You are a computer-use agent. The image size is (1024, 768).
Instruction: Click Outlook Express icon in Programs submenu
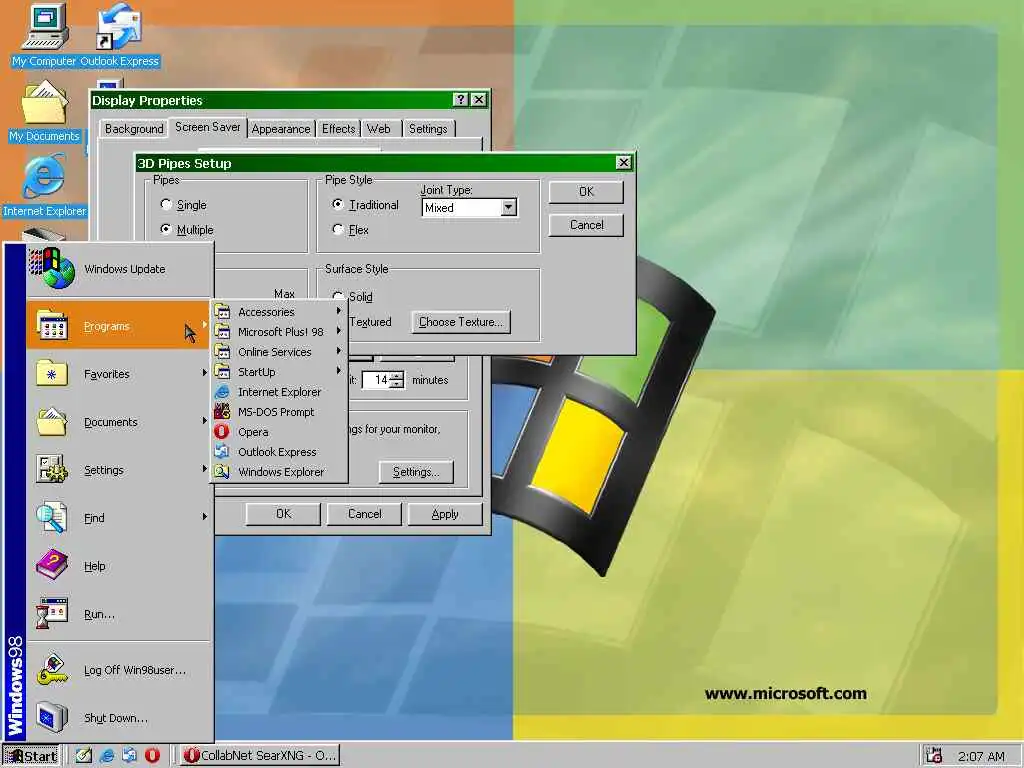pyautogui.click(x=222, y=451)
